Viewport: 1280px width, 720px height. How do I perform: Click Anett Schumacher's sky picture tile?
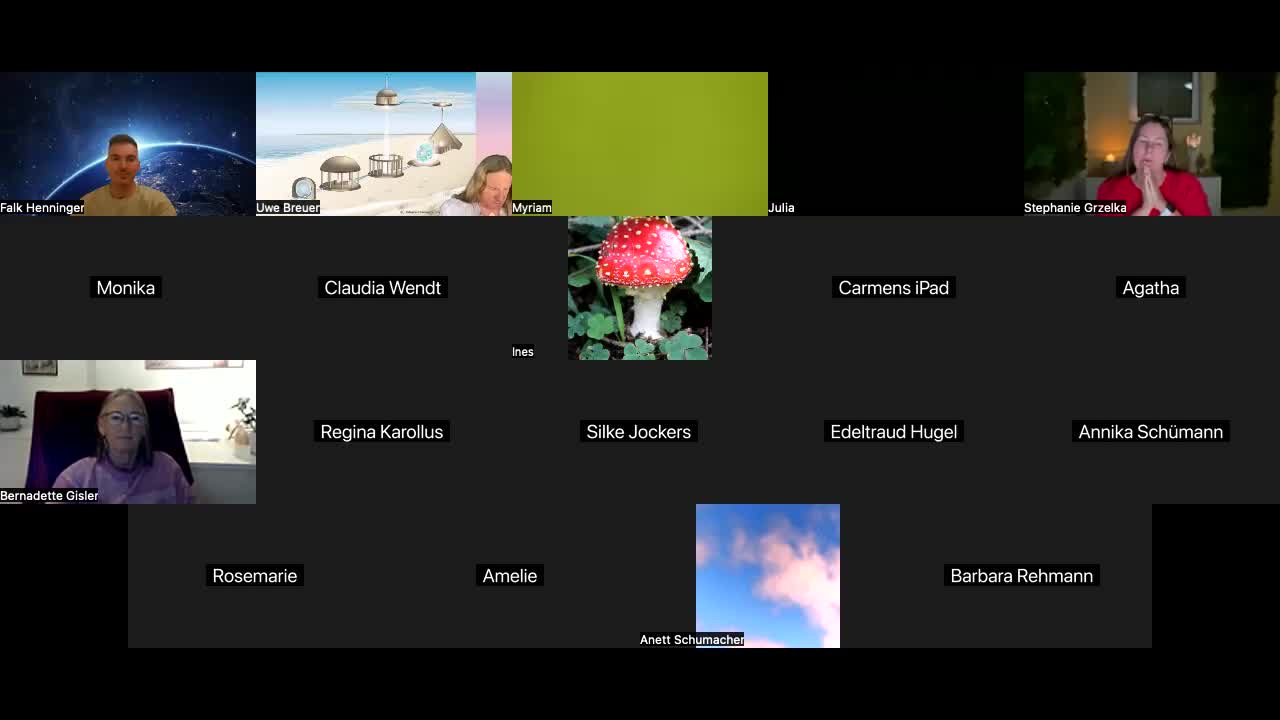point(768,576)
